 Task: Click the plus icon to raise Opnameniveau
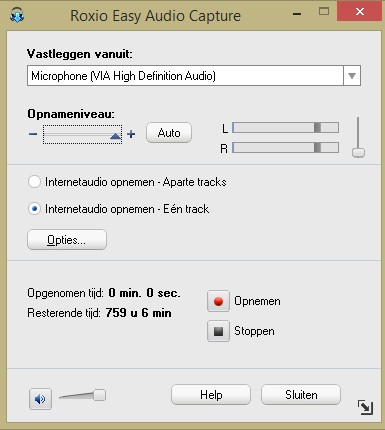click(x=131, y=134)
